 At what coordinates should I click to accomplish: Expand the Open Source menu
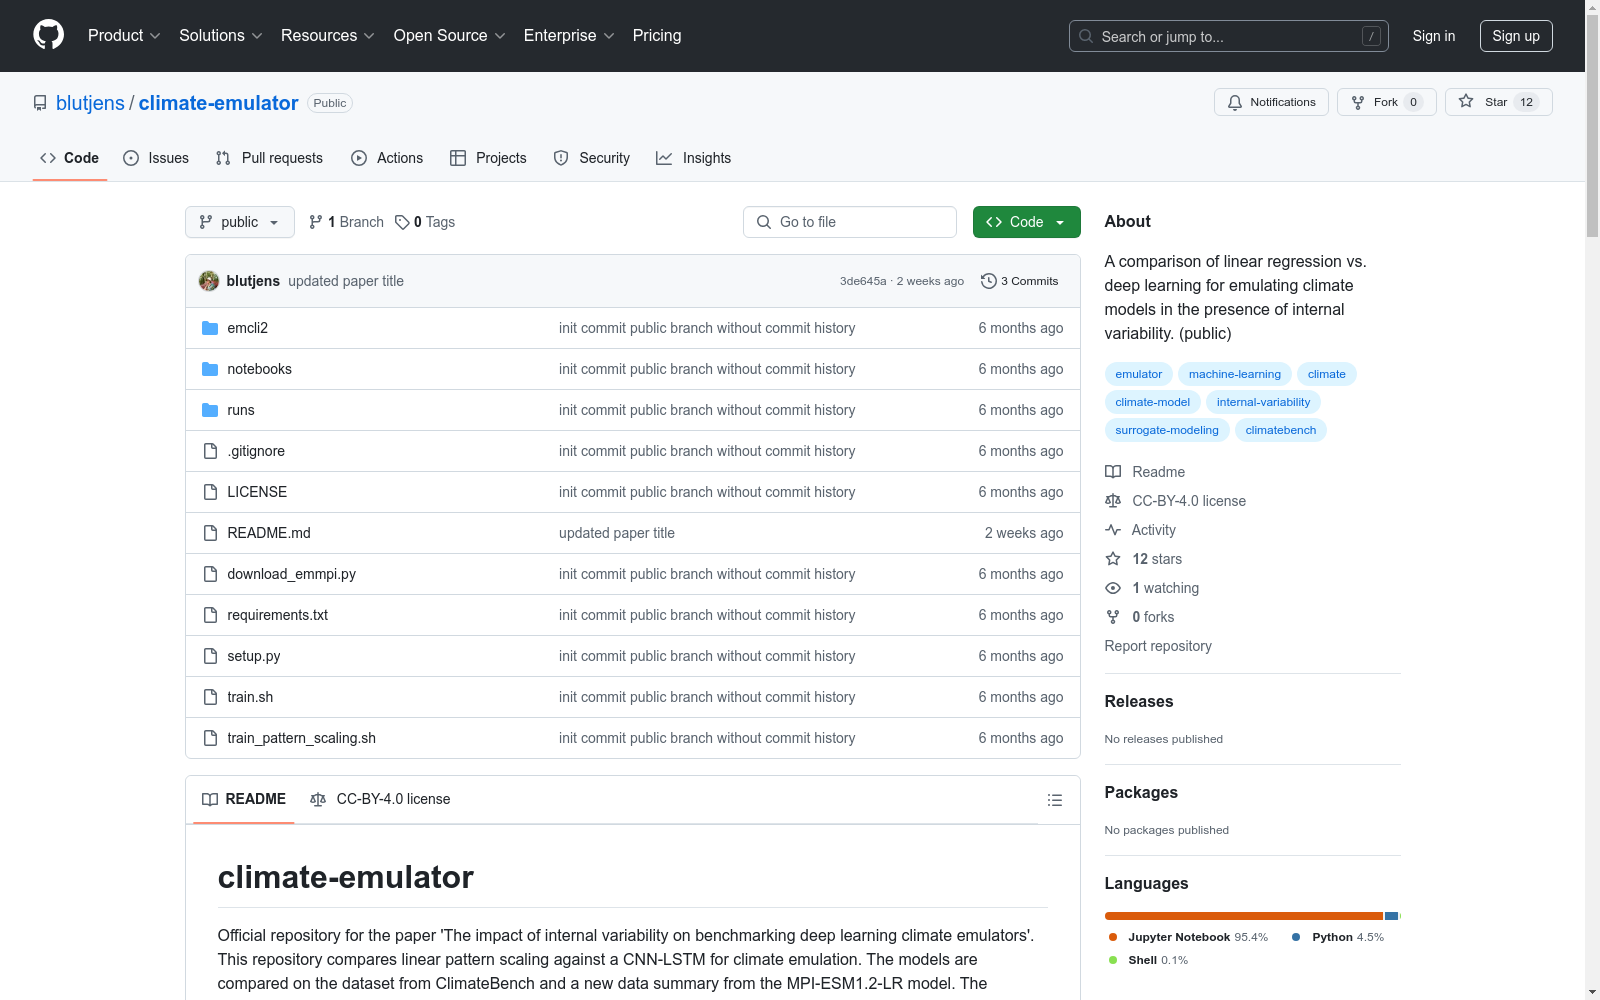point(450,36)
